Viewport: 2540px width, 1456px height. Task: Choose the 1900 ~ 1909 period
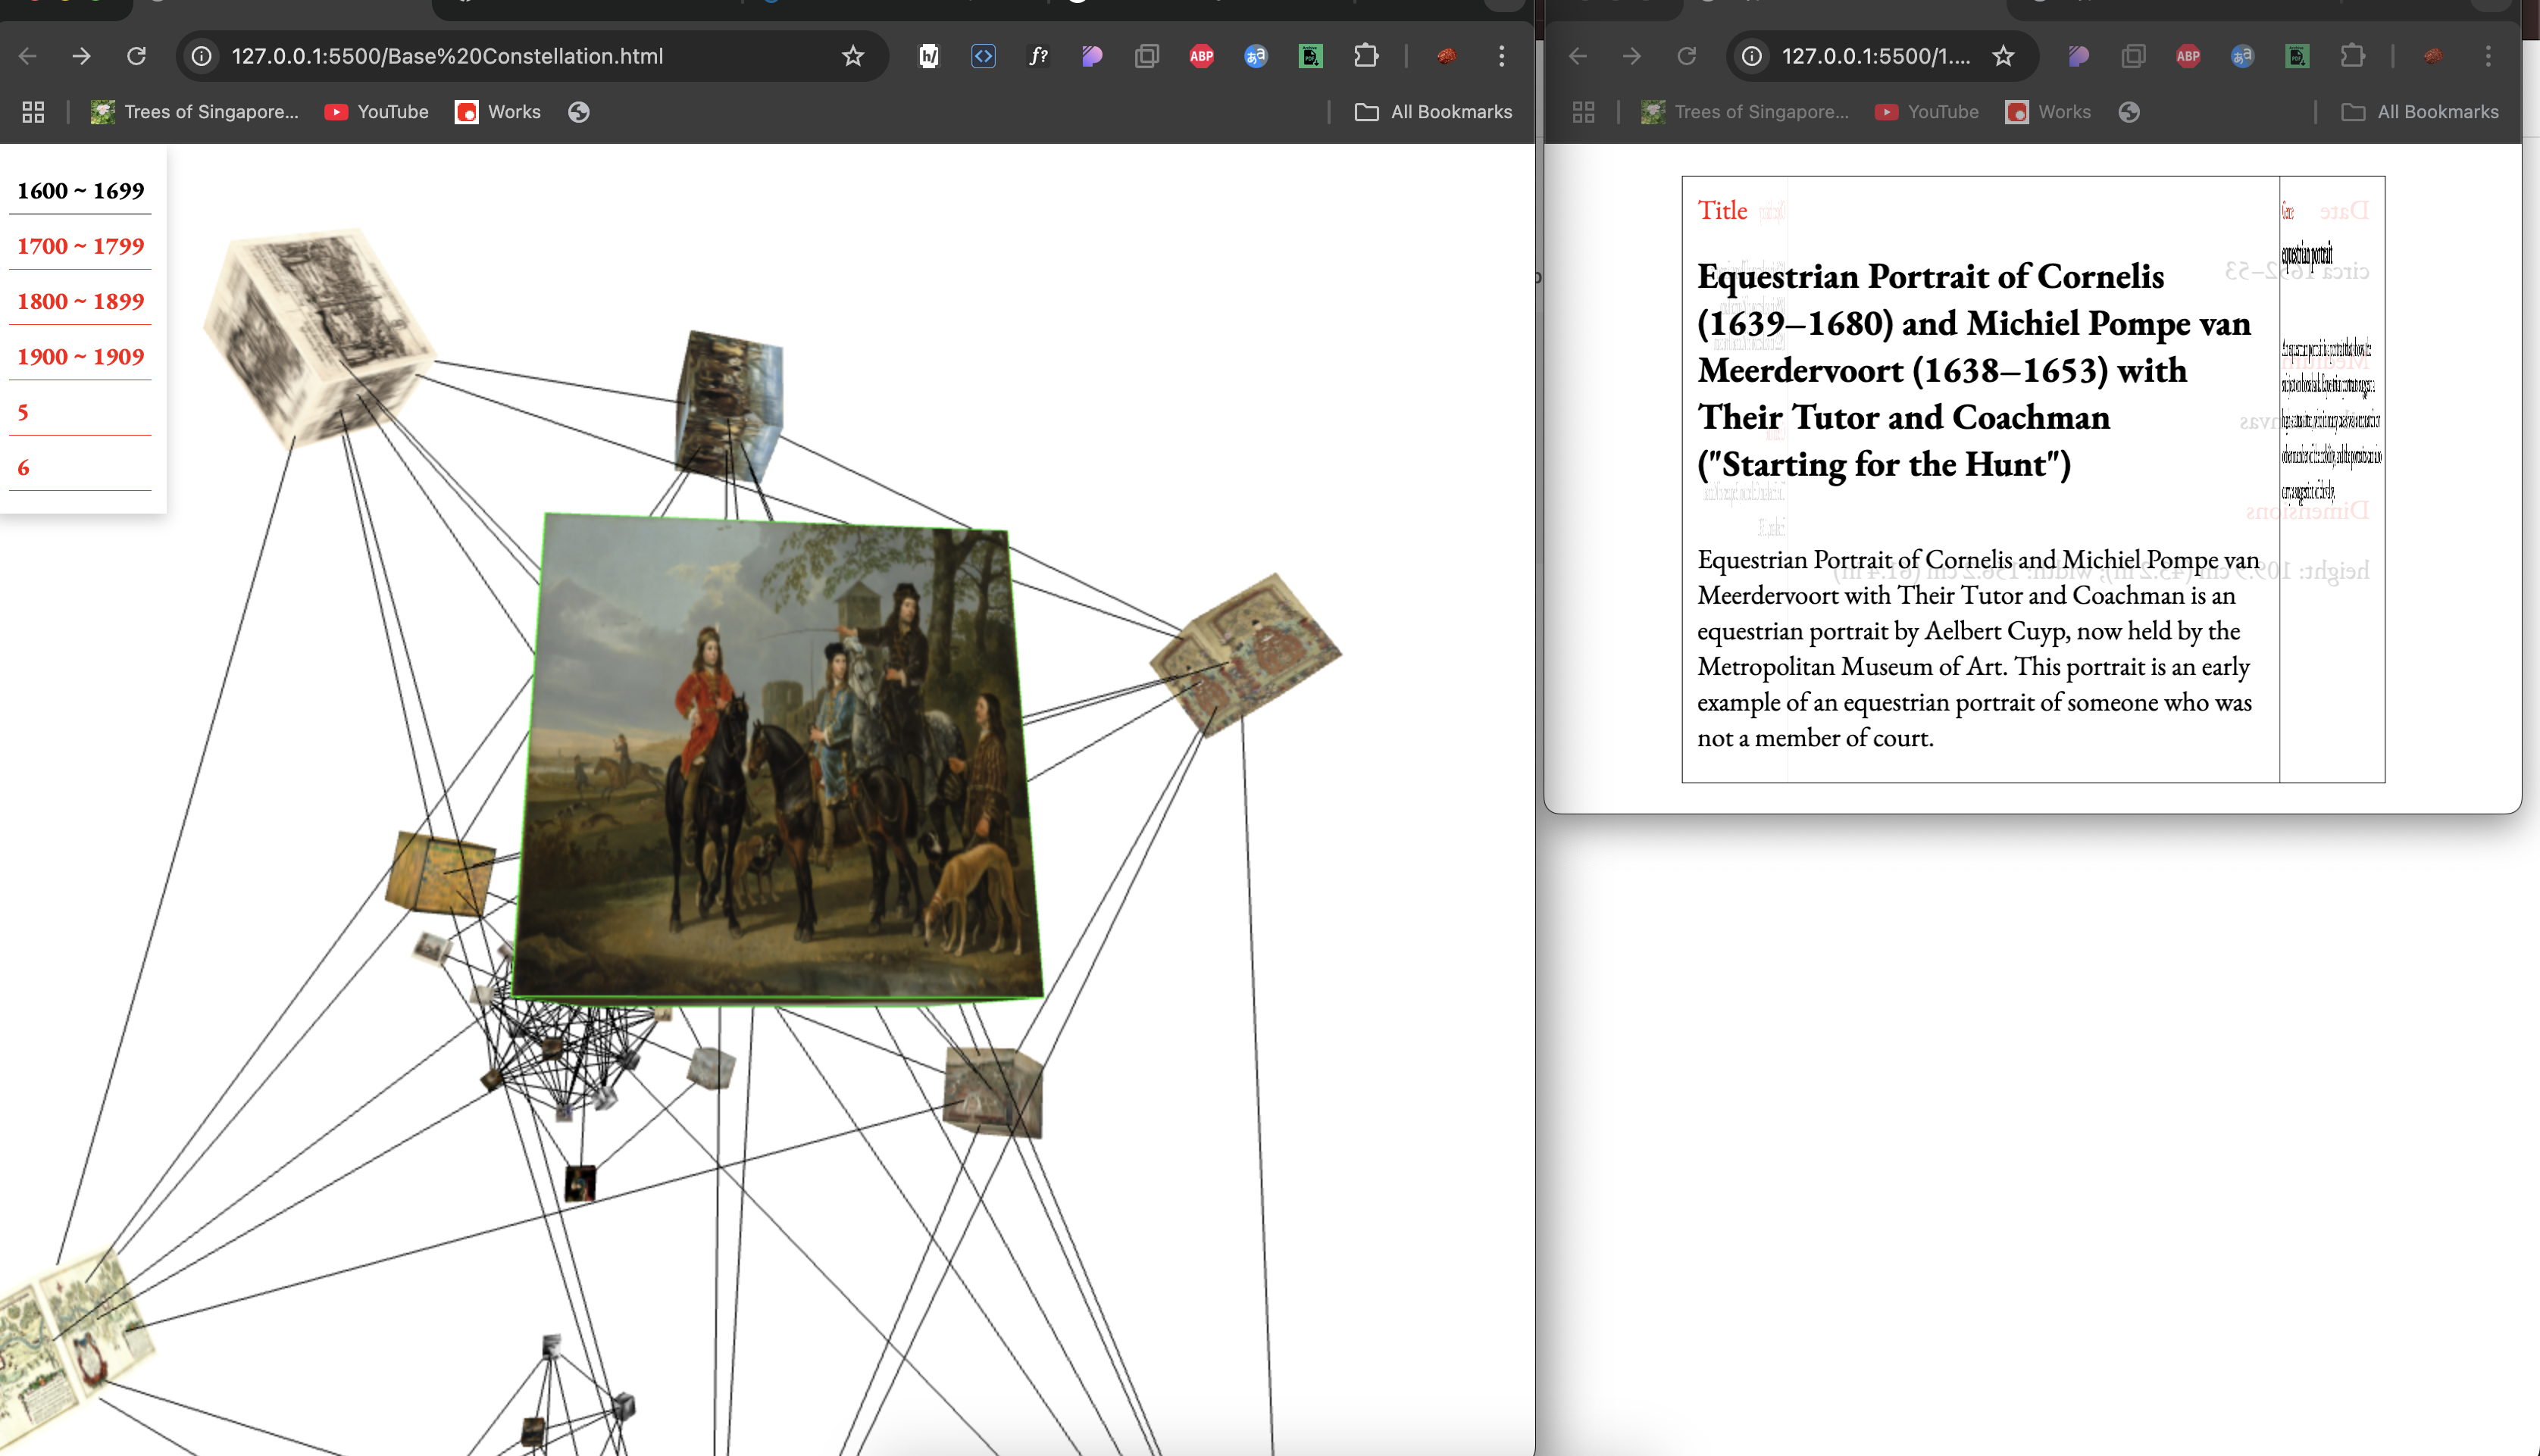point(80,357)
